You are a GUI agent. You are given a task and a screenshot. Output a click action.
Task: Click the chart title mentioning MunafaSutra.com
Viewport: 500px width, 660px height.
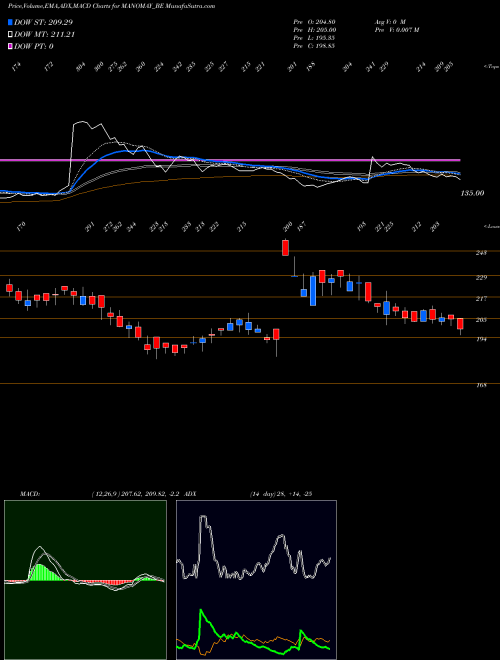pyautogui.click(x=112, y=6)
